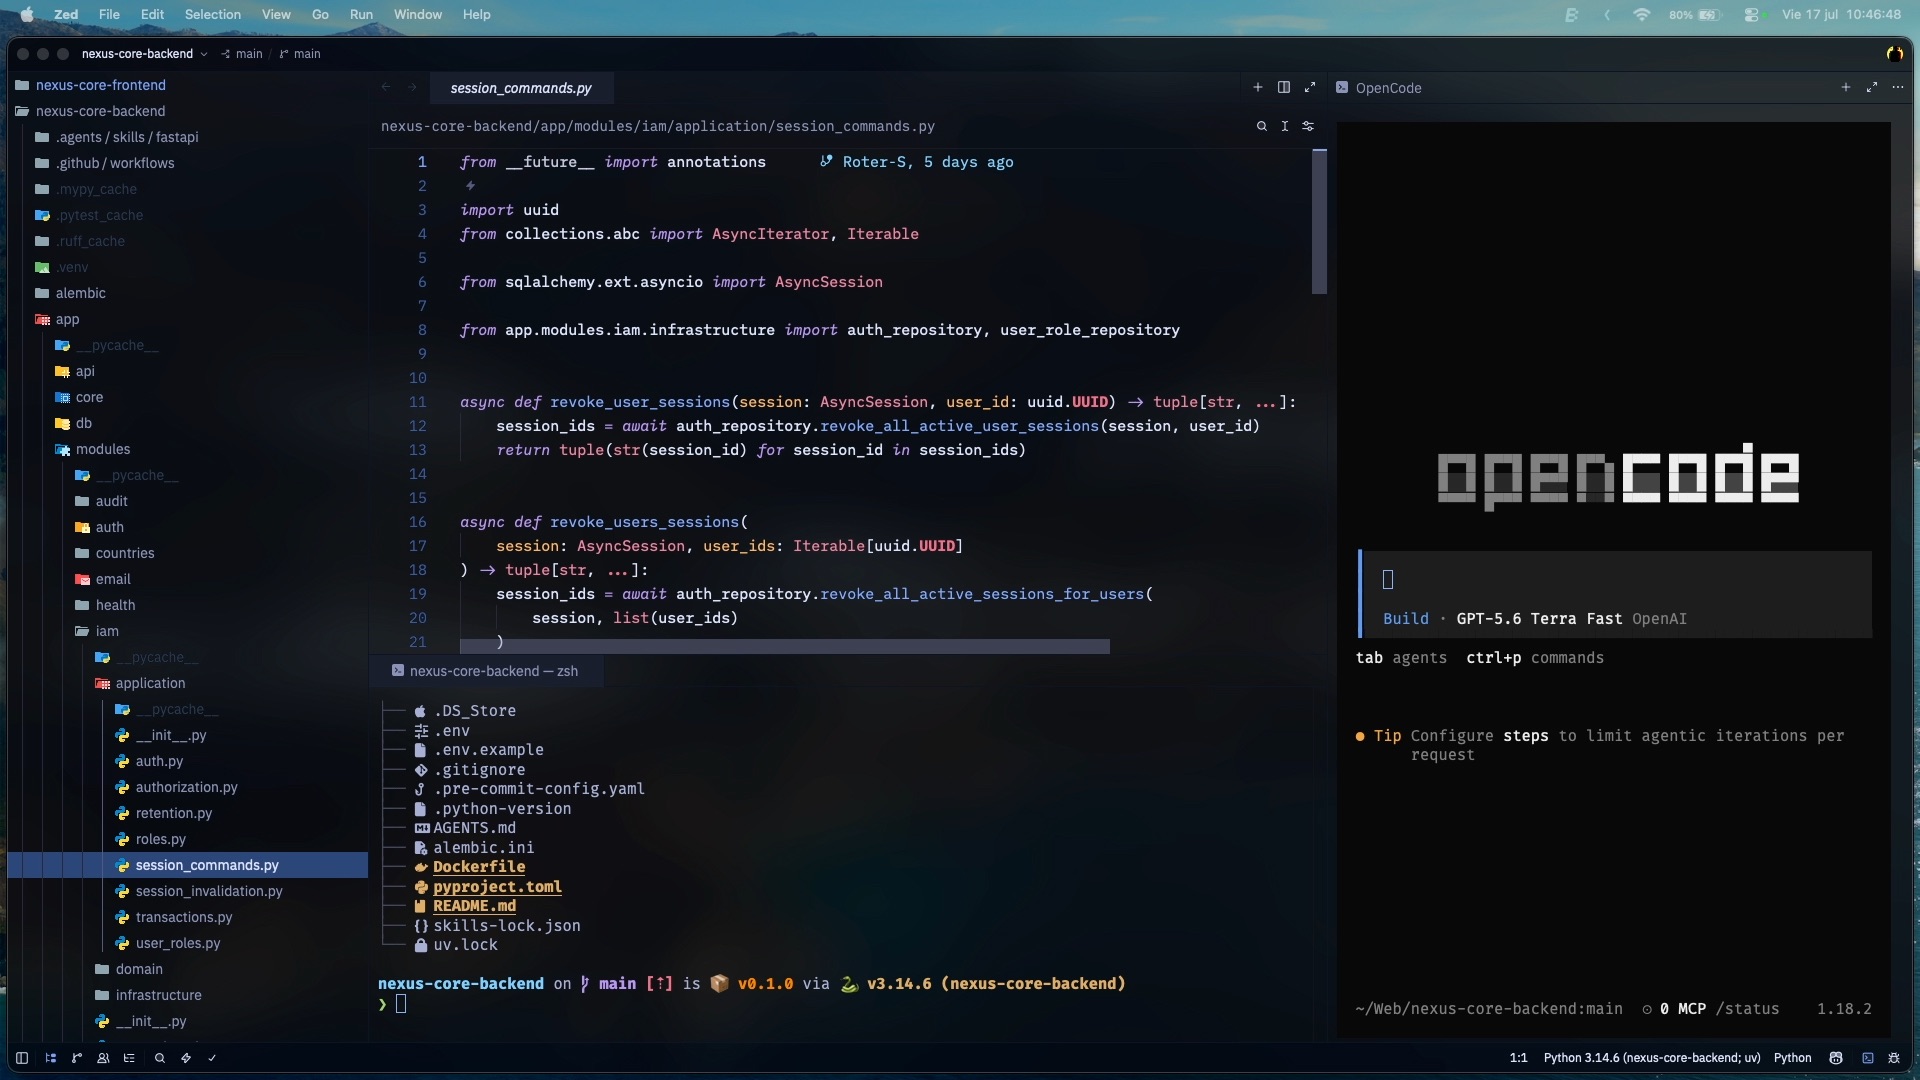Click the lightning bolt icon in status bar

click(185, 1058)
